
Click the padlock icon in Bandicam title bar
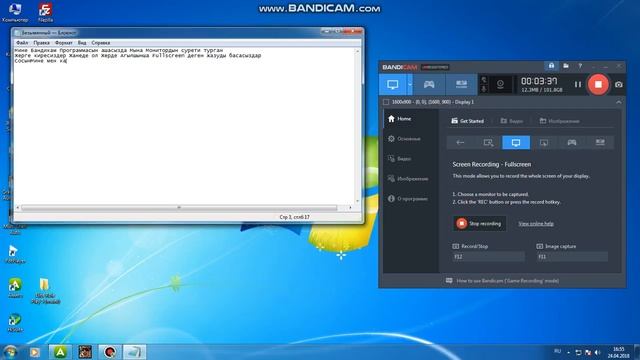click(x=551, y=66)
